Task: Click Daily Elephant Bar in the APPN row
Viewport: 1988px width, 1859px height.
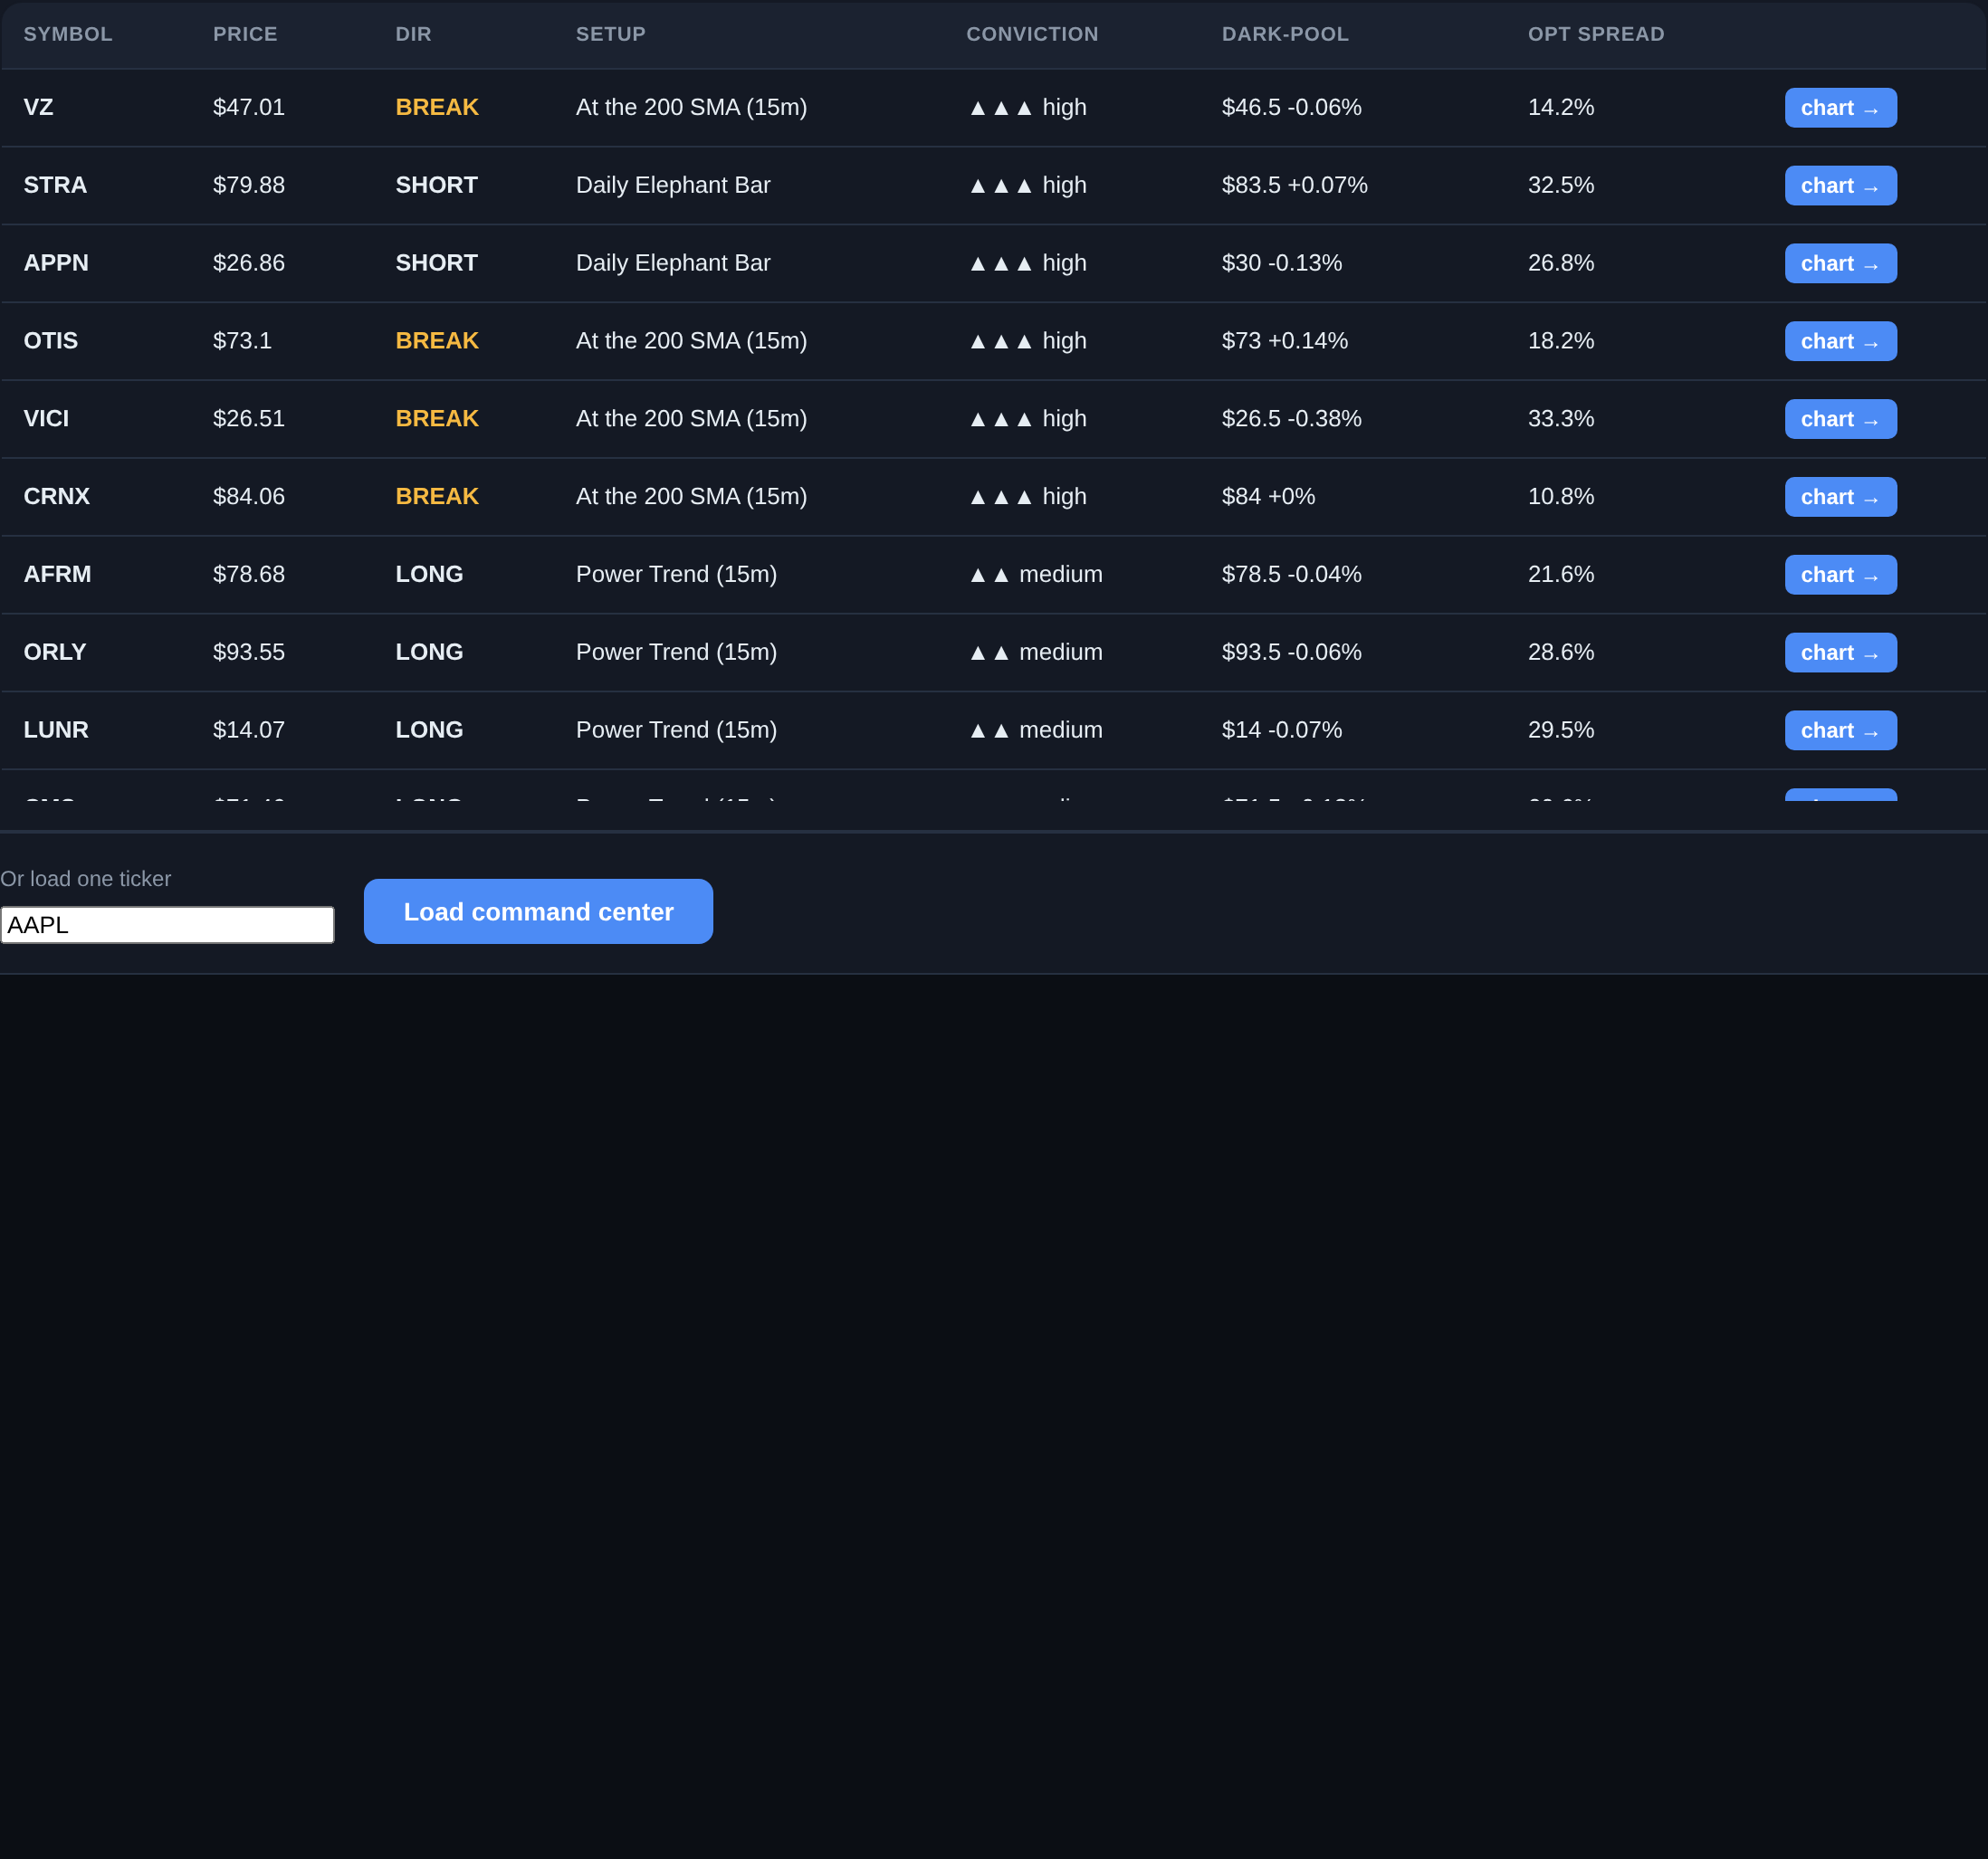Action: 673,263
